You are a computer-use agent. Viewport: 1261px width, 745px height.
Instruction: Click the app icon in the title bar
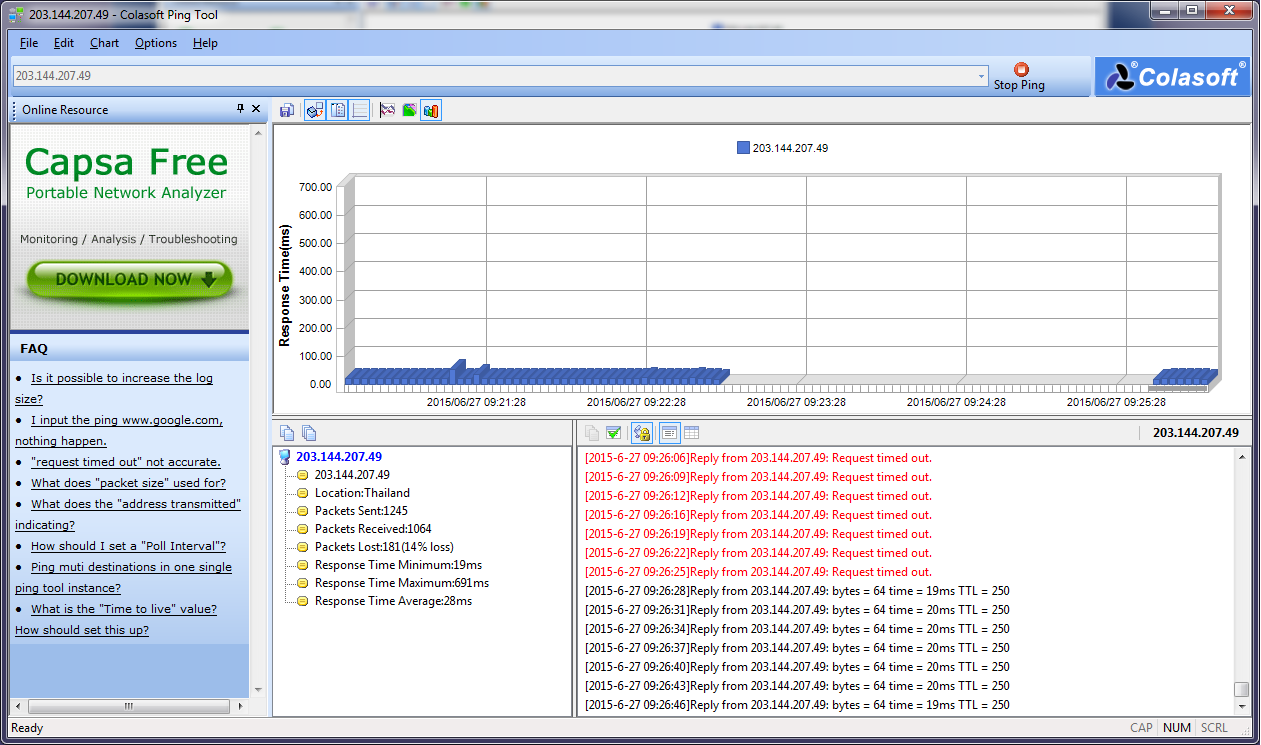point(16,15)
